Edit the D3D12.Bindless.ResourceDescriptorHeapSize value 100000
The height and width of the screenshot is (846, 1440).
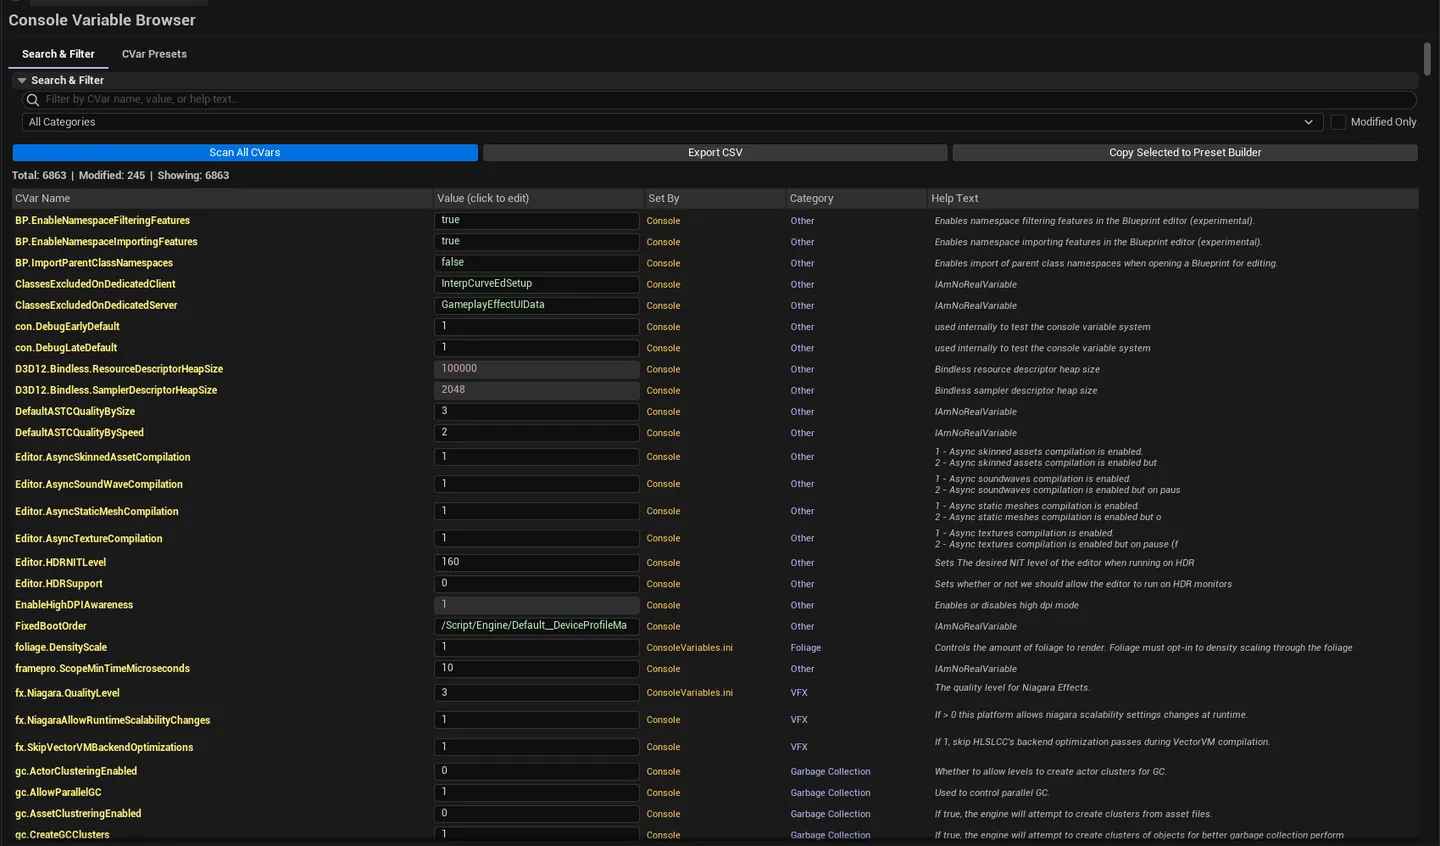tap(537, 369)
